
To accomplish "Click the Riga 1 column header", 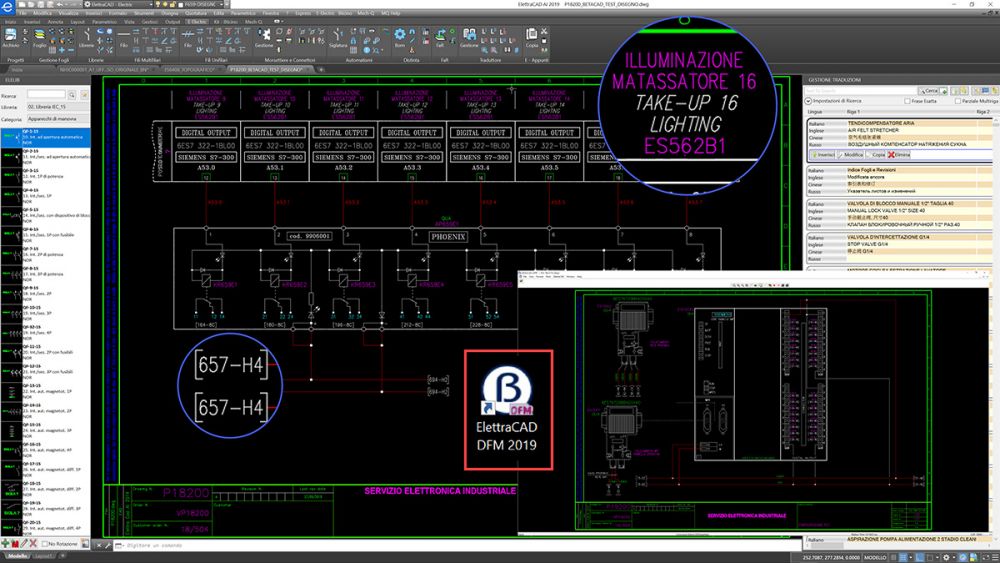I will tap(853, 112).
